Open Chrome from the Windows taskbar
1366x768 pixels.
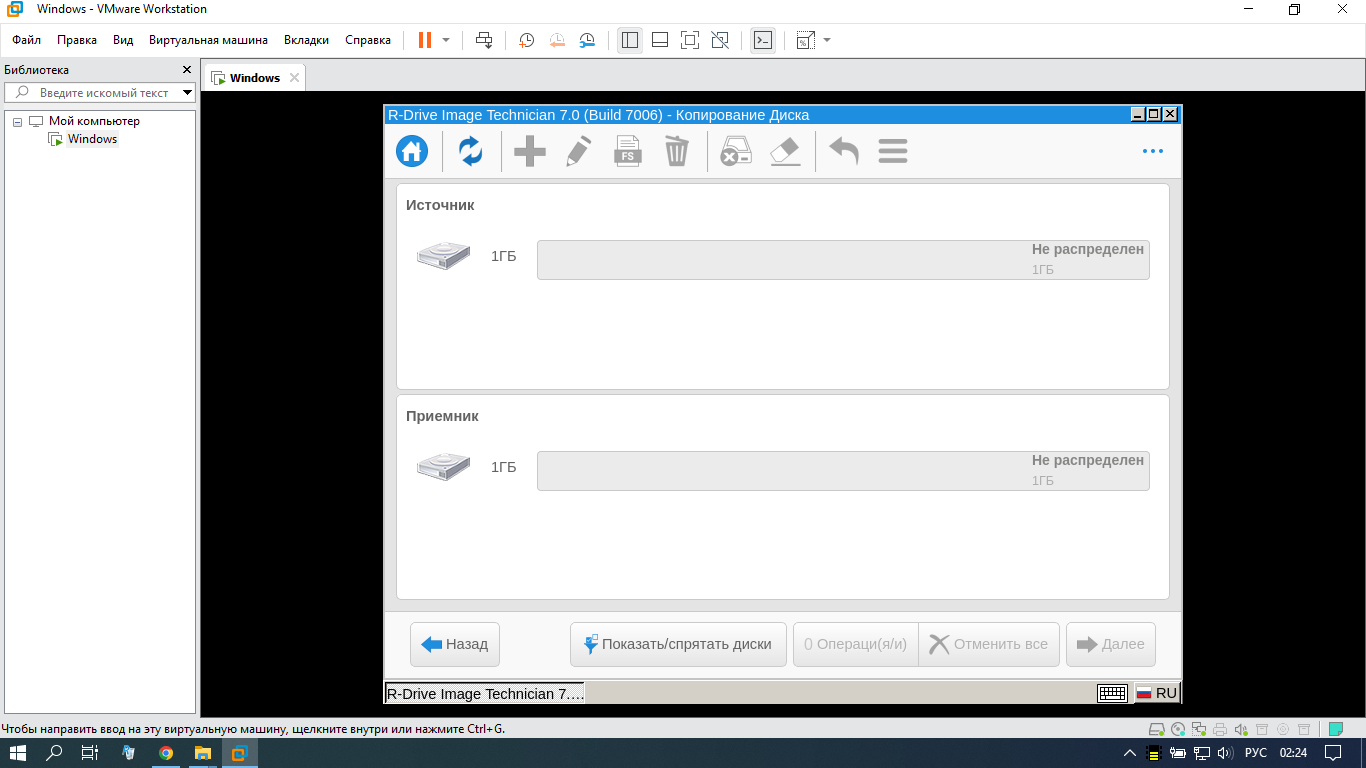click(166, 753)
